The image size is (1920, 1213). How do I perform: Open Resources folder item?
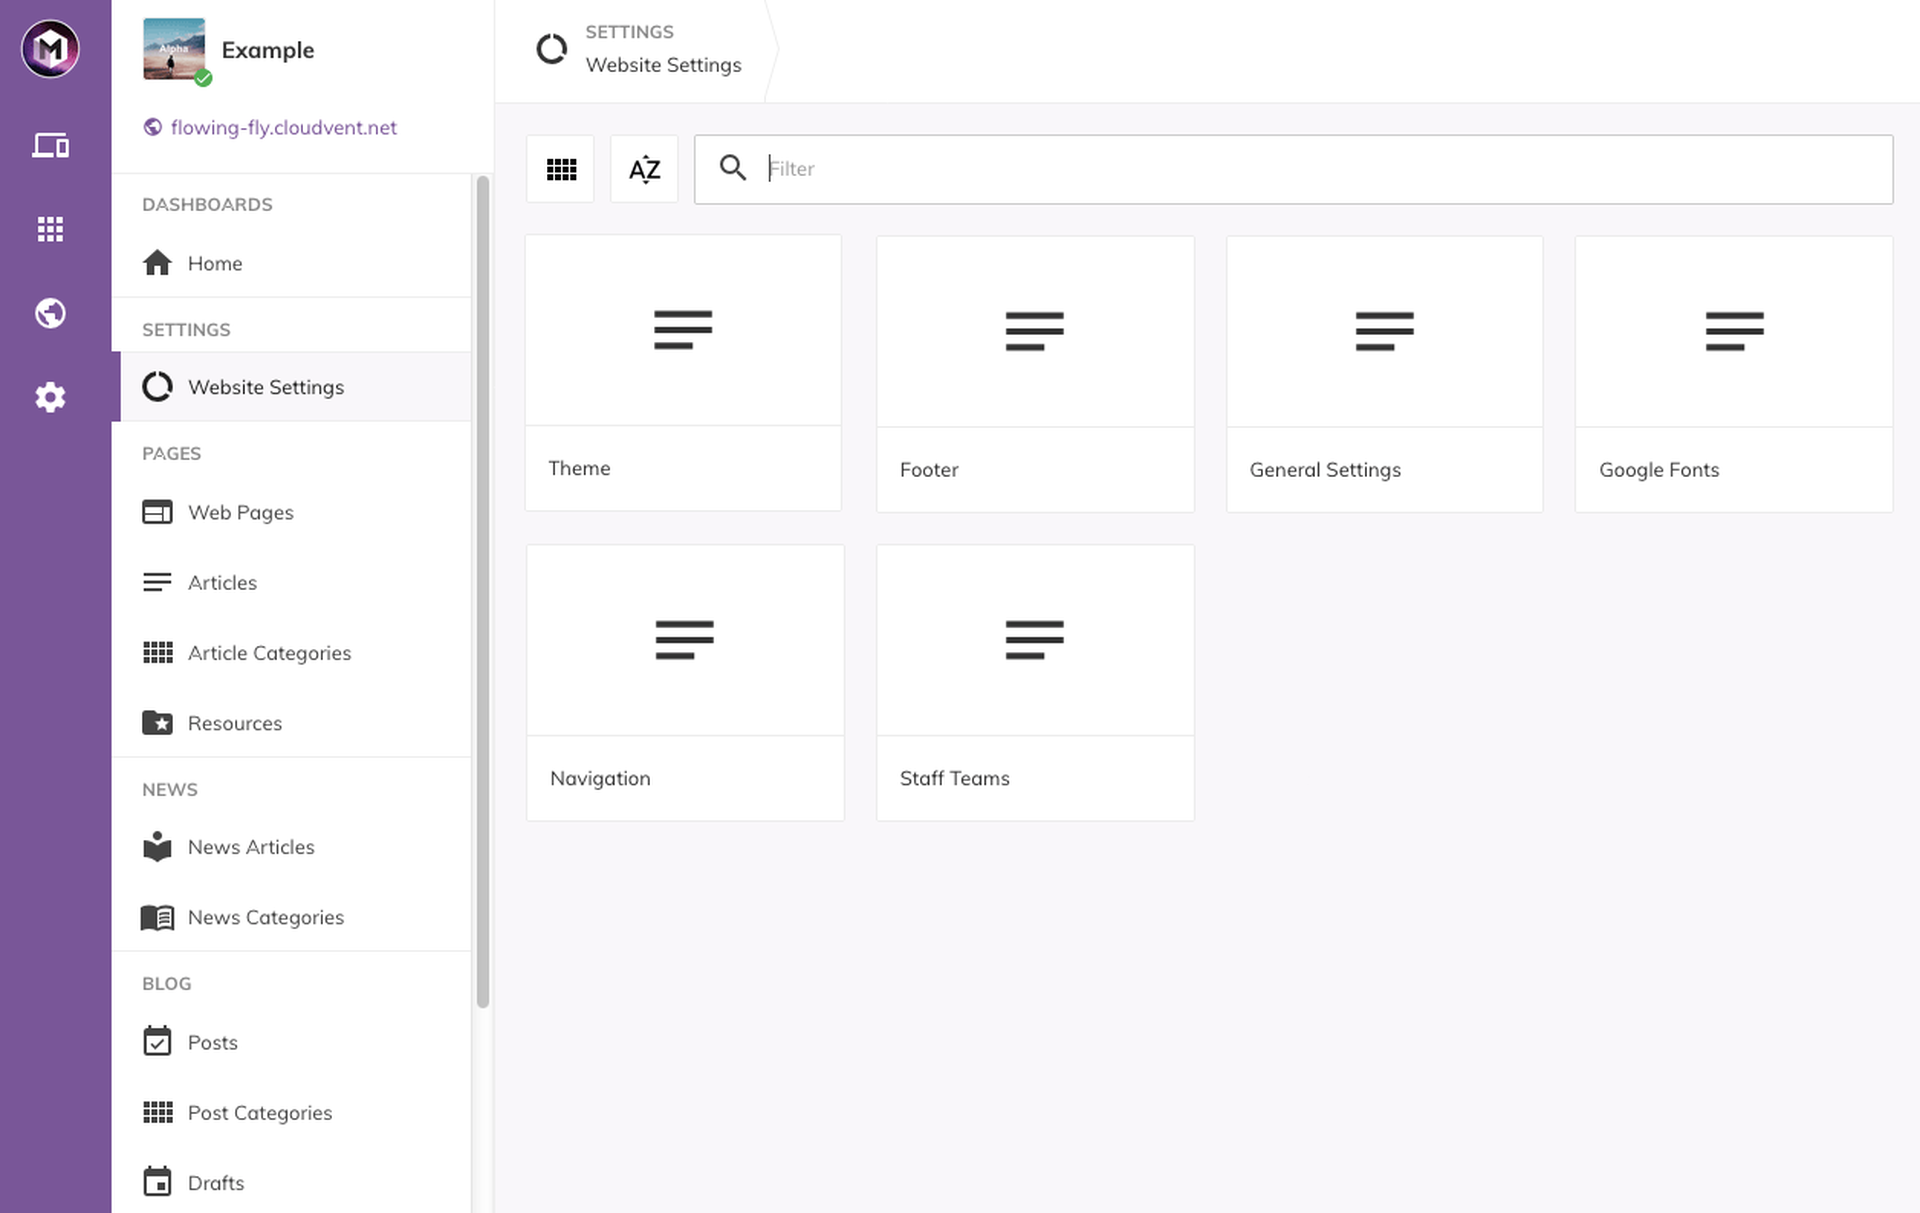pyautogui.click(x=234, y=723)
